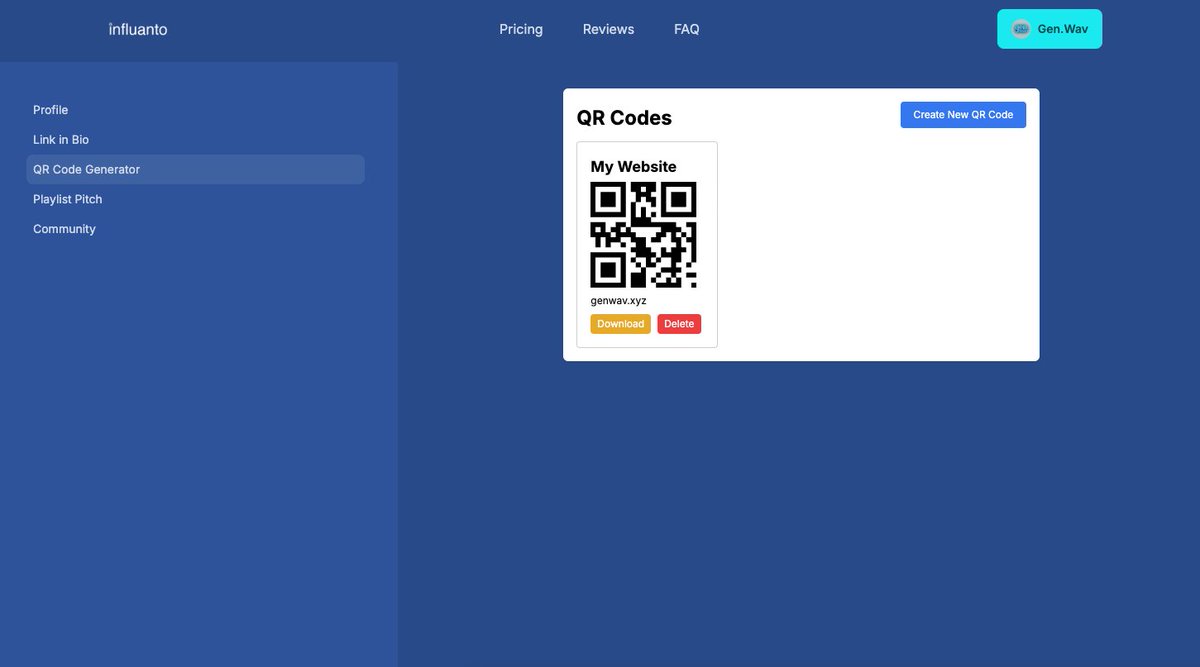Select Profile in the sidebar
1200x667 pixels.
point(195,110)
